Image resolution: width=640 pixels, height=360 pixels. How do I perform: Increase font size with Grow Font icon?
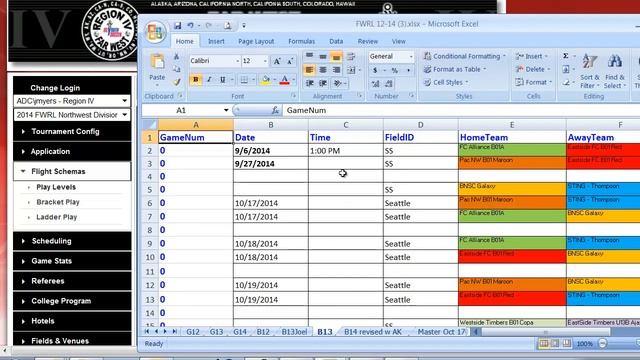277,61
